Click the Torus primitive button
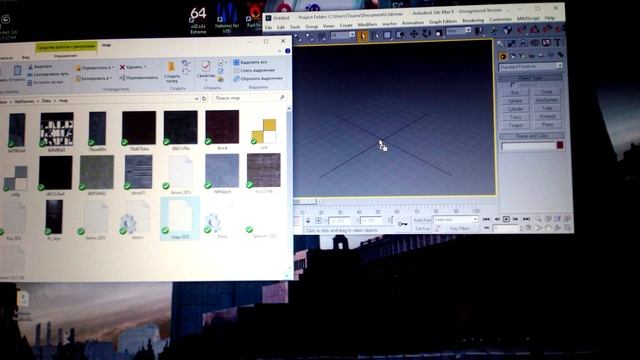640x360 pixels. point(516,117)
